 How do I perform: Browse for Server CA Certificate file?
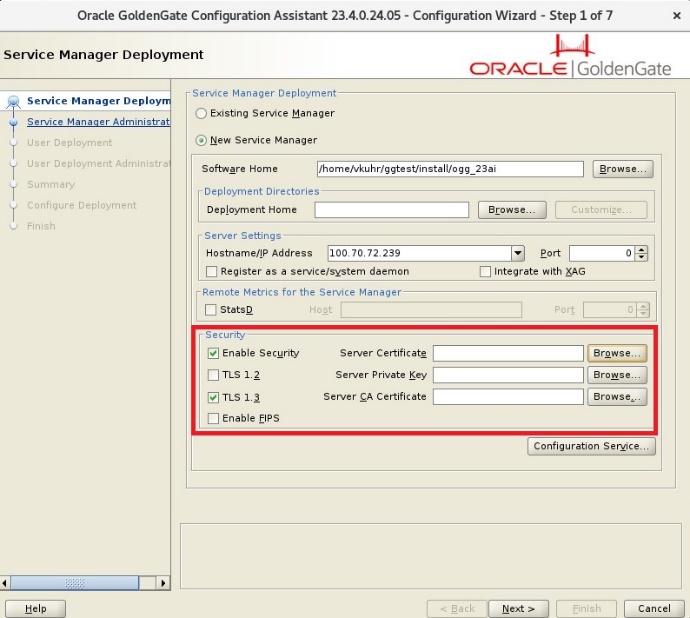coord(617,397)
